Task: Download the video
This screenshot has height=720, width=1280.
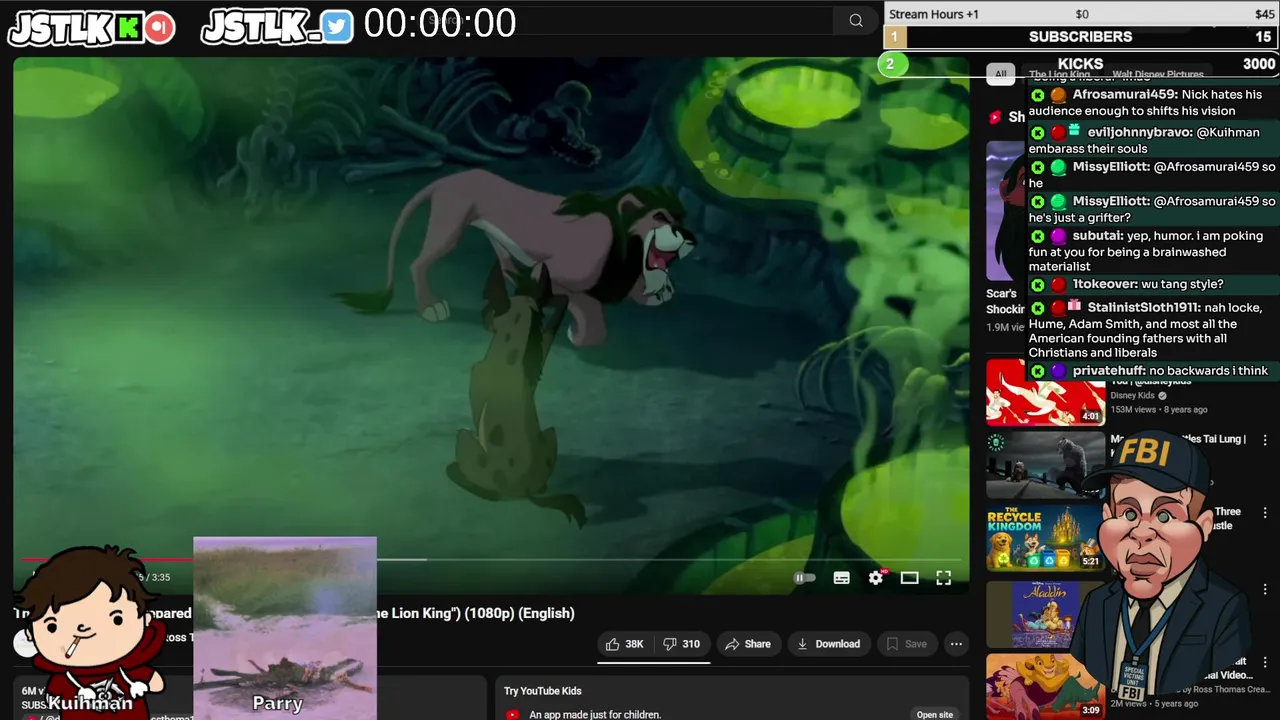Action: [828, 644]
